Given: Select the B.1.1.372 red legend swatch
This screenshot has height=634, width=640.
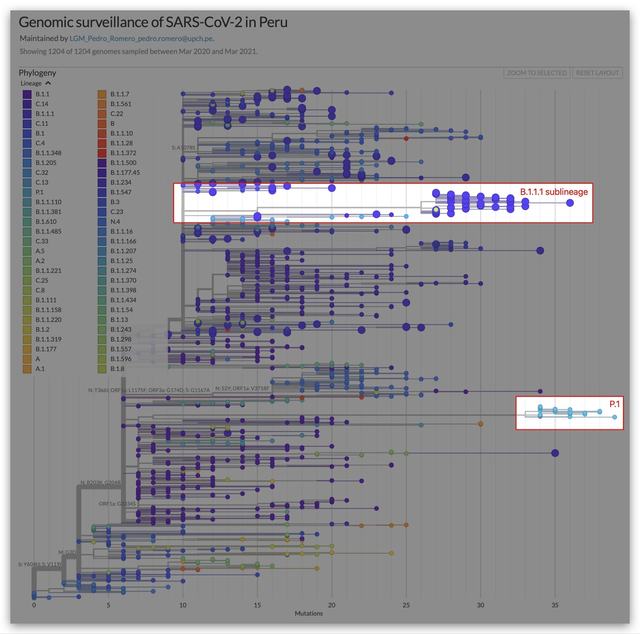Looking at the screenshot, I should pos(102,153).
